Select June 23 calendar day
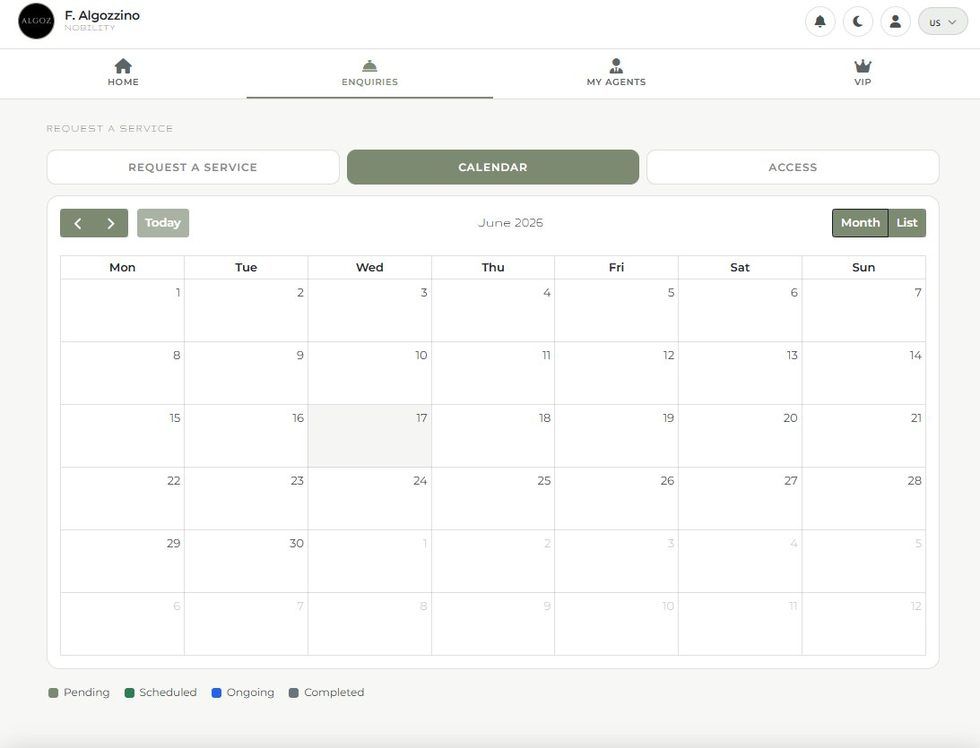This screenshot has width=980, height=748. point(246,499)
